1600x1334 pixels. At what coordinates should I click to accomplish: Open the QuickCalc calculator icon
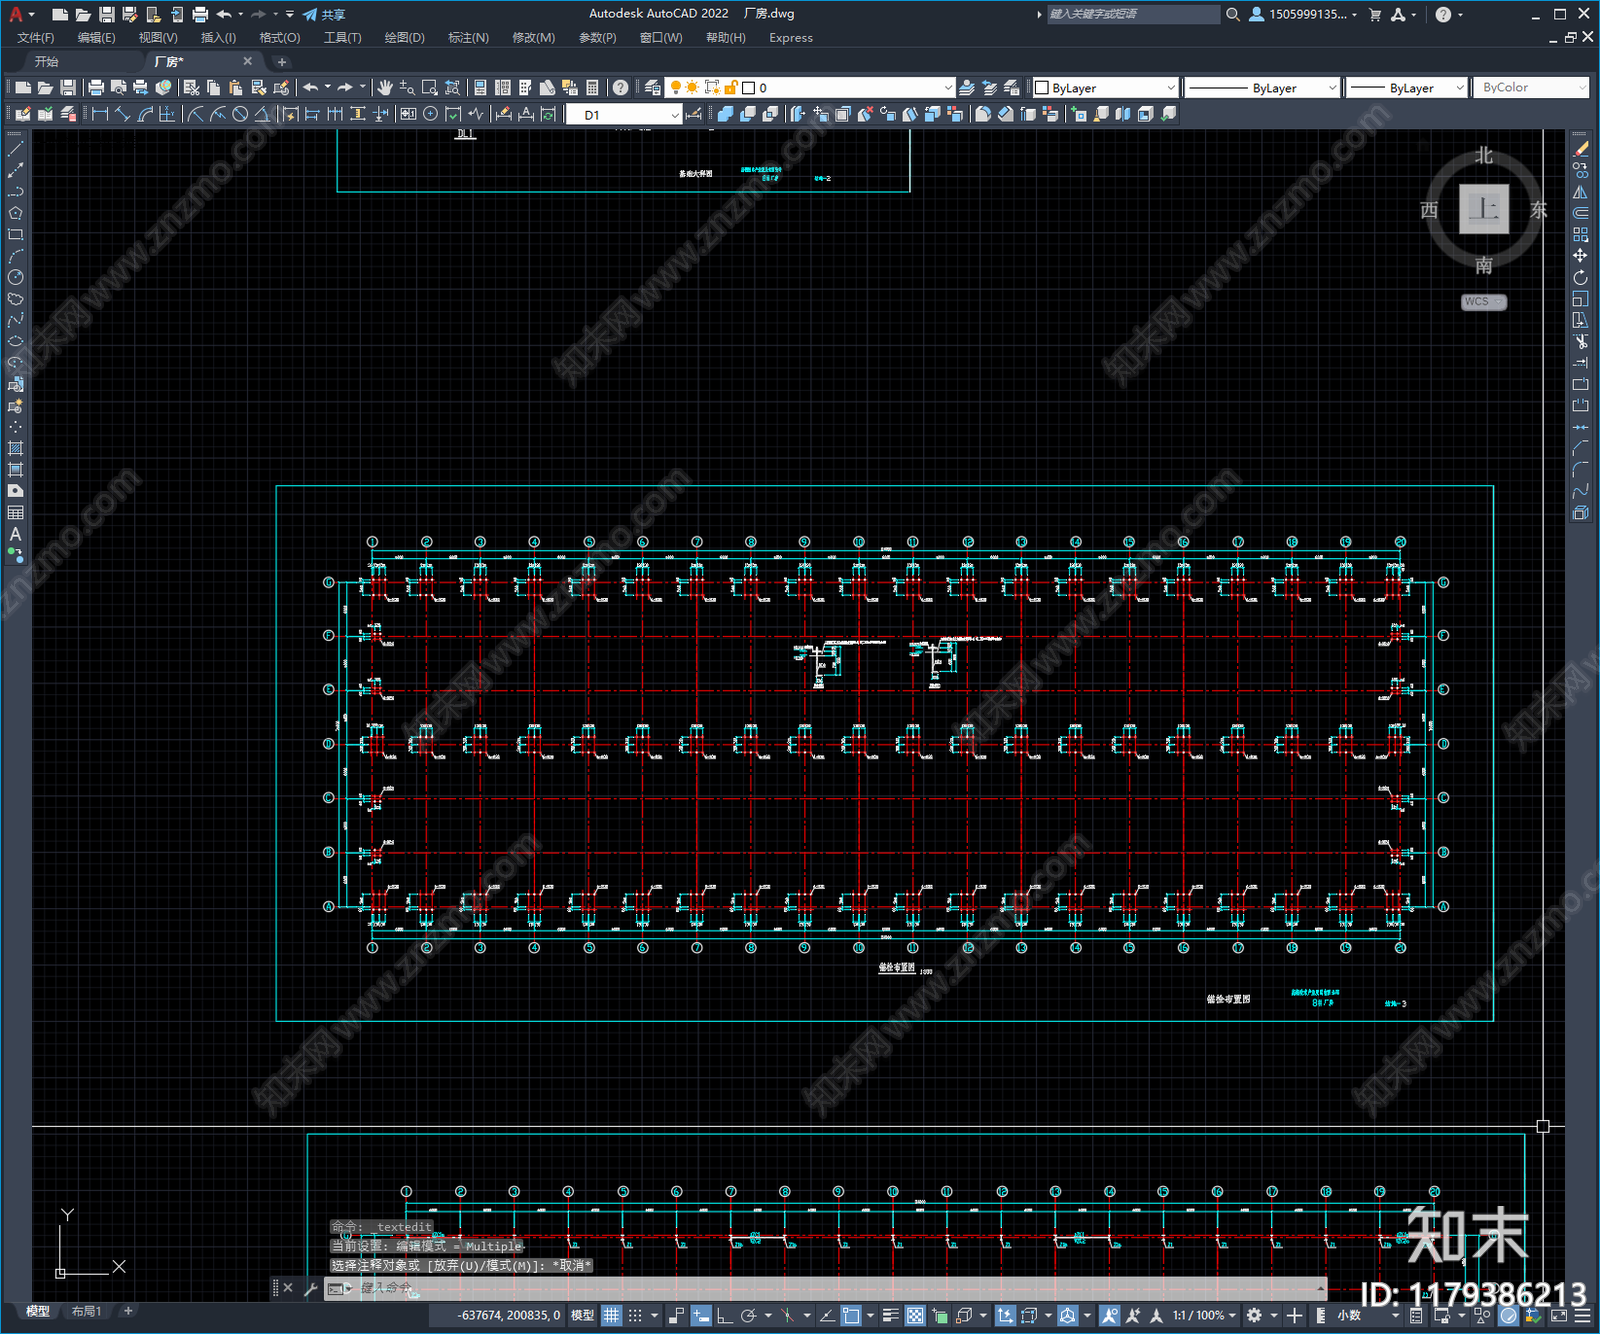click(592, 88)
